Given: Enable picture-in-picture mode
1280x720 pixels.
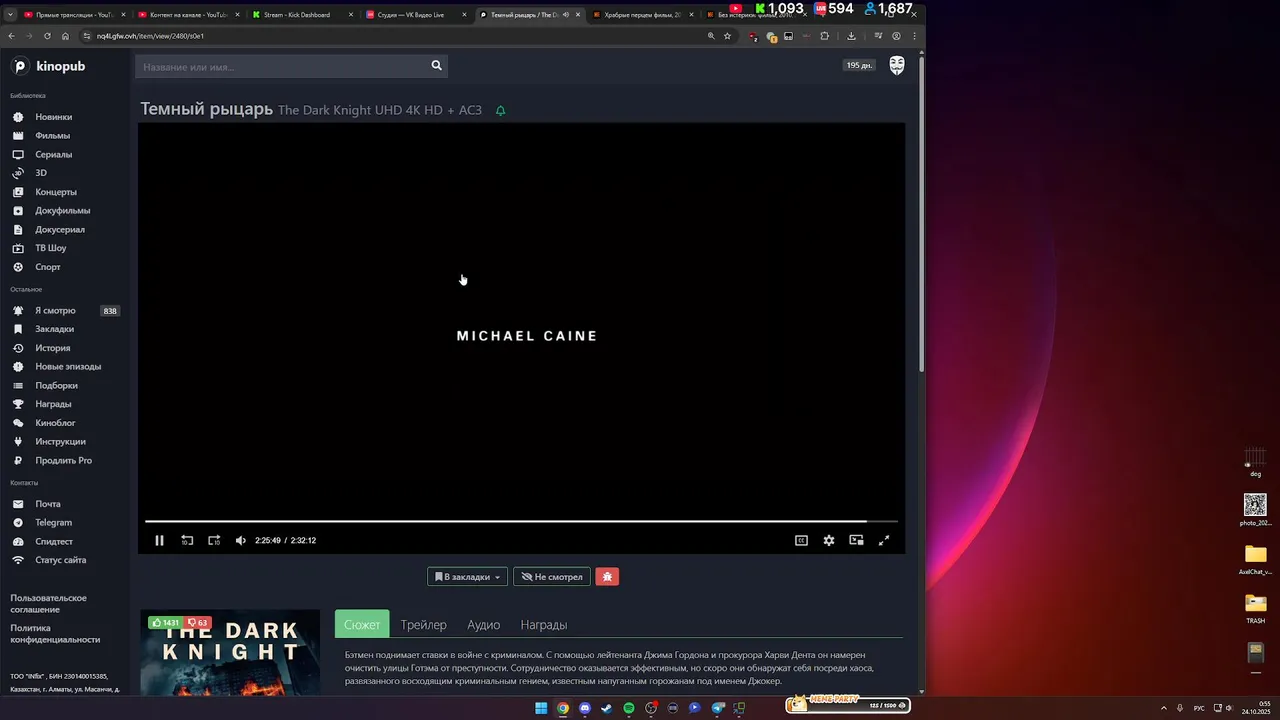Looking at the screenshot, I should (856, 540).
